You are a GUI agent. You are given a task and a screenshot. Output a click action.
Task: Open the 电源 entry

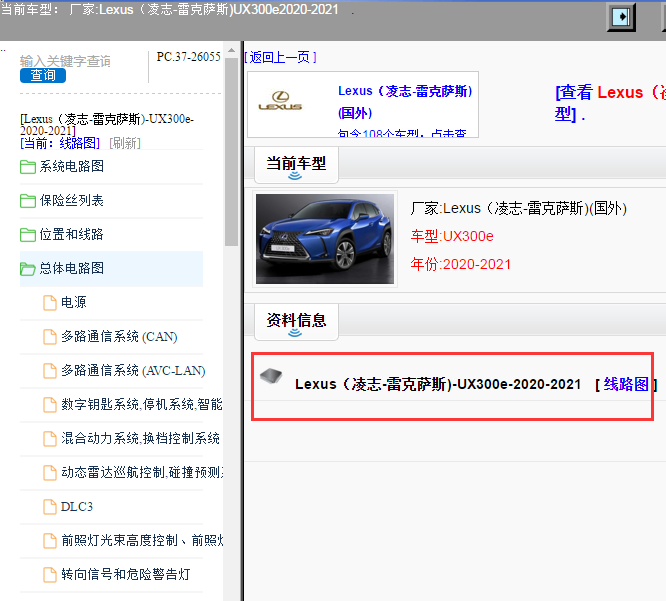click(x=74, y=302)
